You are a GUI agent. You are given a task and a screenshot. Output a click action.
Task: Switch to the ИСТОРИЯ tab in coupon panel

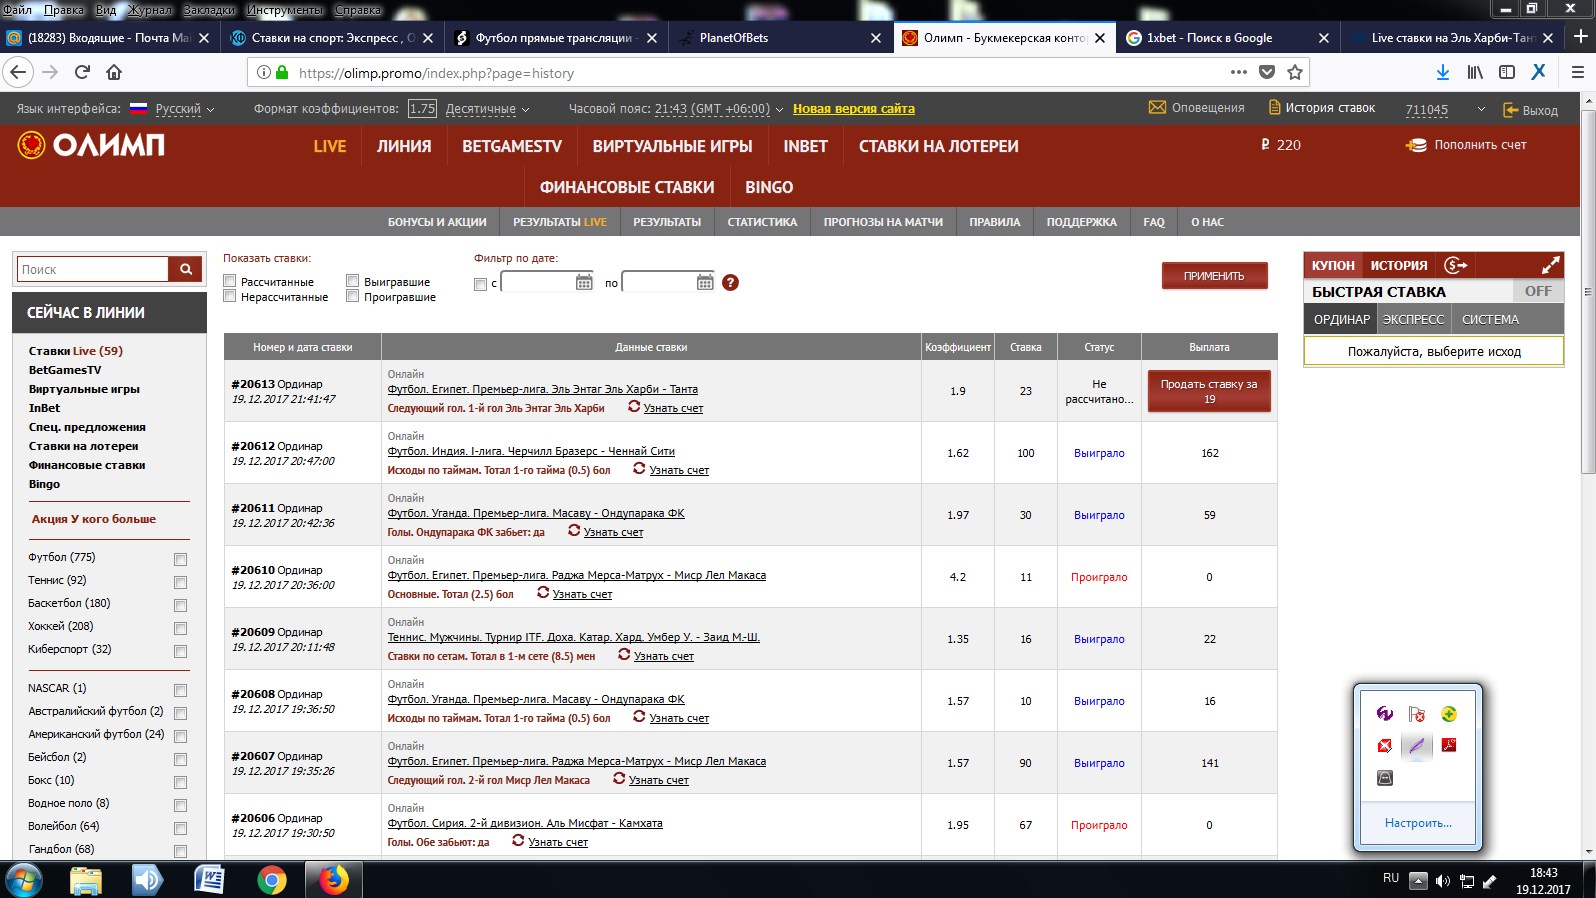[x=1399, y=265]
